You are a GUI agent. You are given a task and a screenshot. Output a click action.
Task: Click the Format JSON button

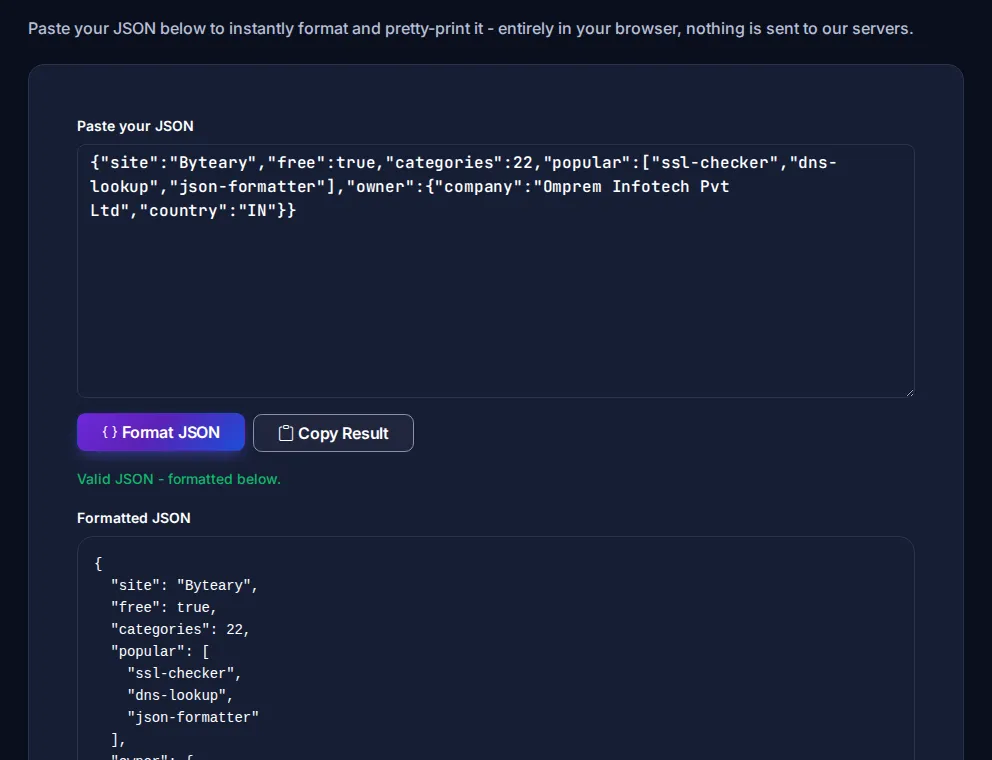(x=161, y=432)
